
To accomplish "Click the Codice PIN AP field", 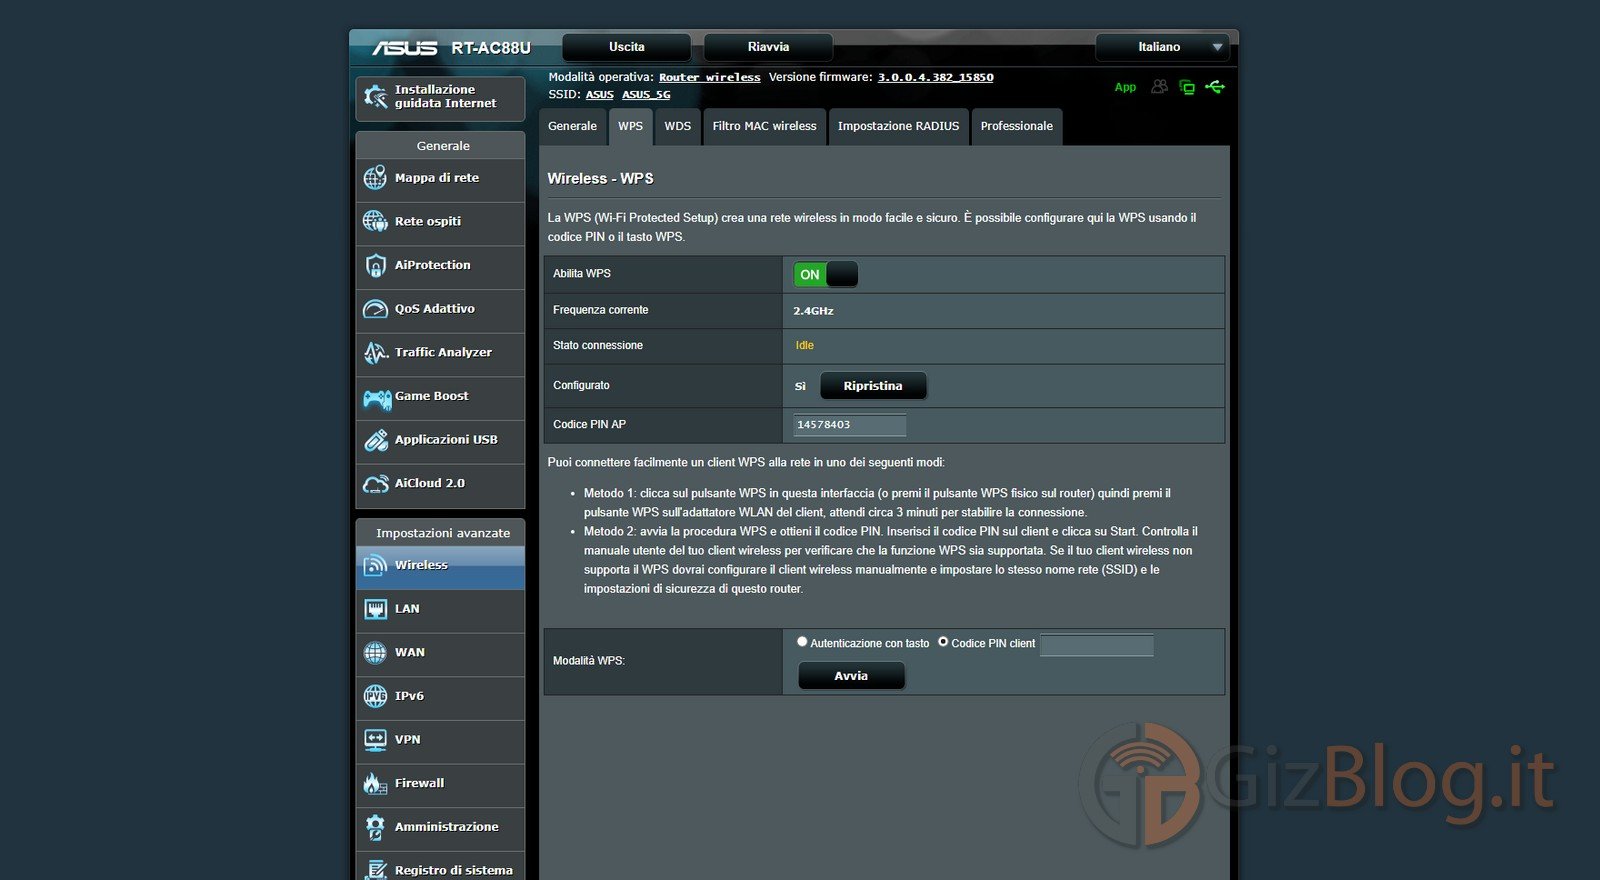I will (x=850, y=425).
